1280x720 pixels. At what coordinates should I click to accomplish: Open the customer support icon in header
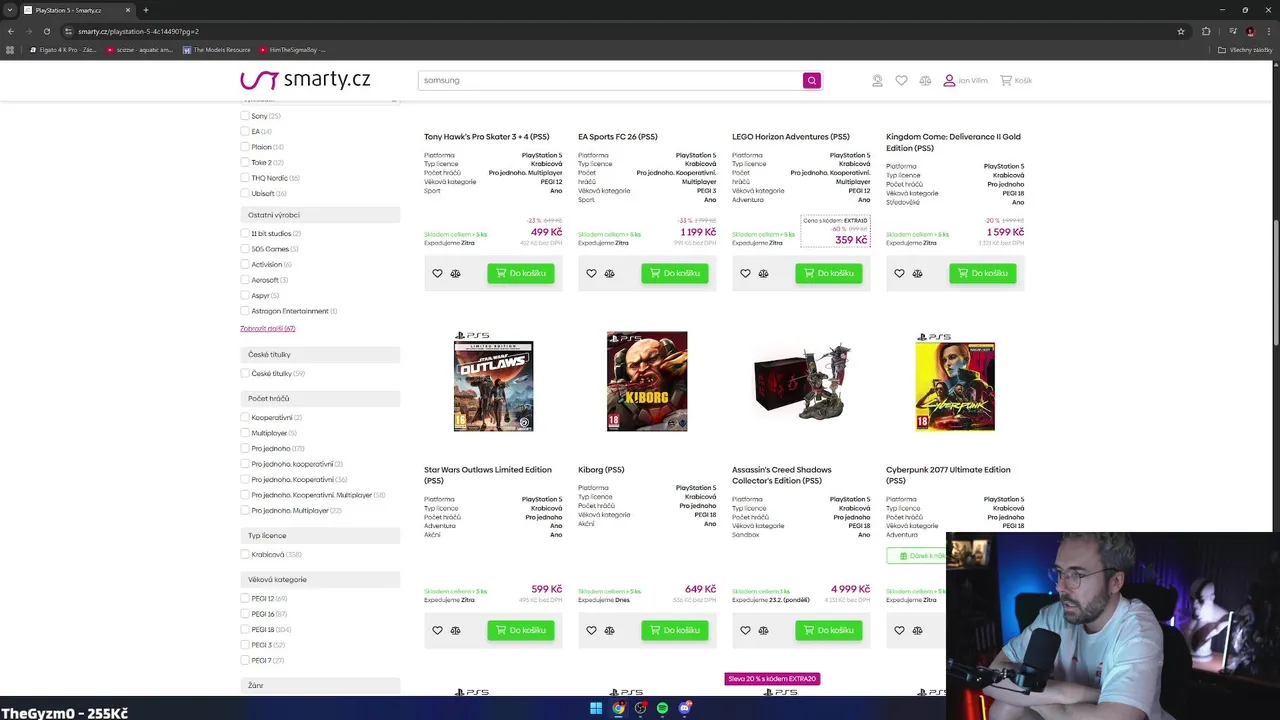877,80
